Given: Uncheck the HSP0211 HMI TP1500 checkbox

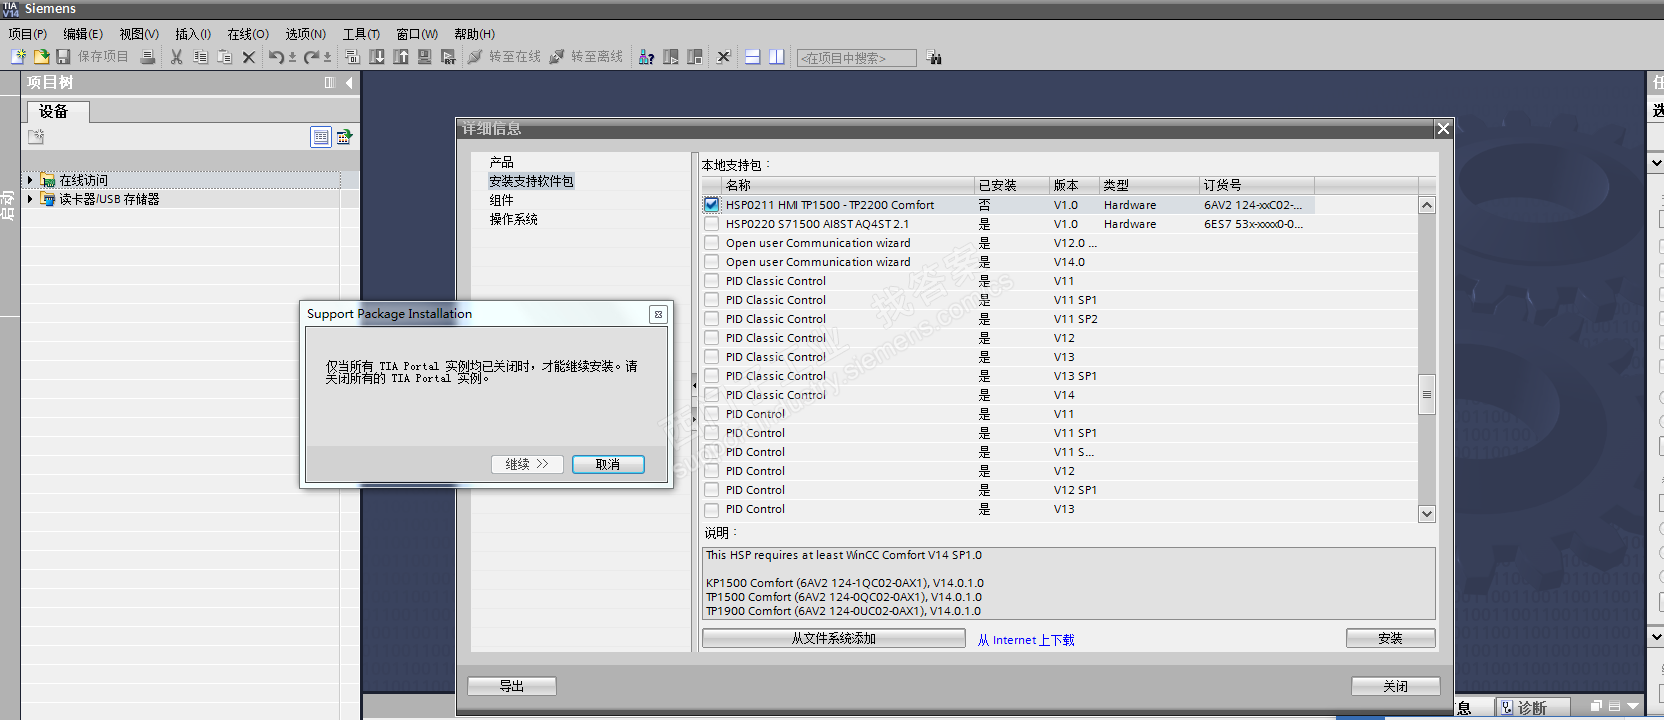Looking at the screenshot, I should click(712, 205).
